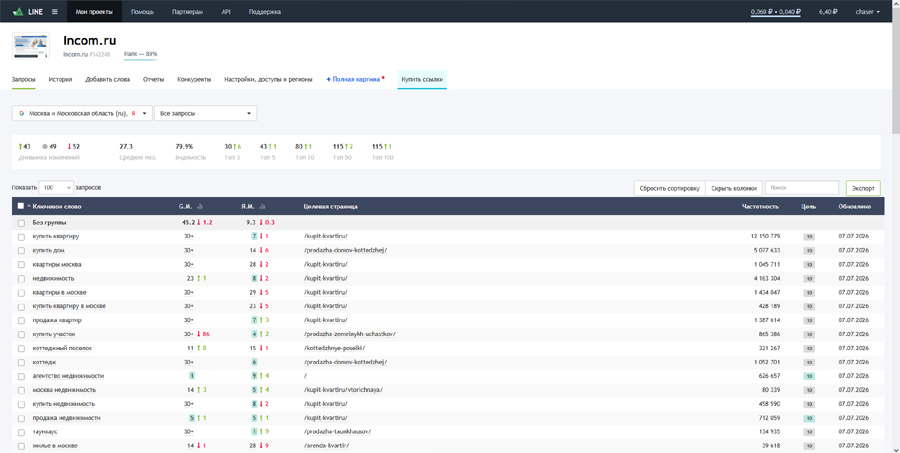Click the Топ 10 statistic 80
The width and height of the screenshot is (900, 453).
(299, 146)
